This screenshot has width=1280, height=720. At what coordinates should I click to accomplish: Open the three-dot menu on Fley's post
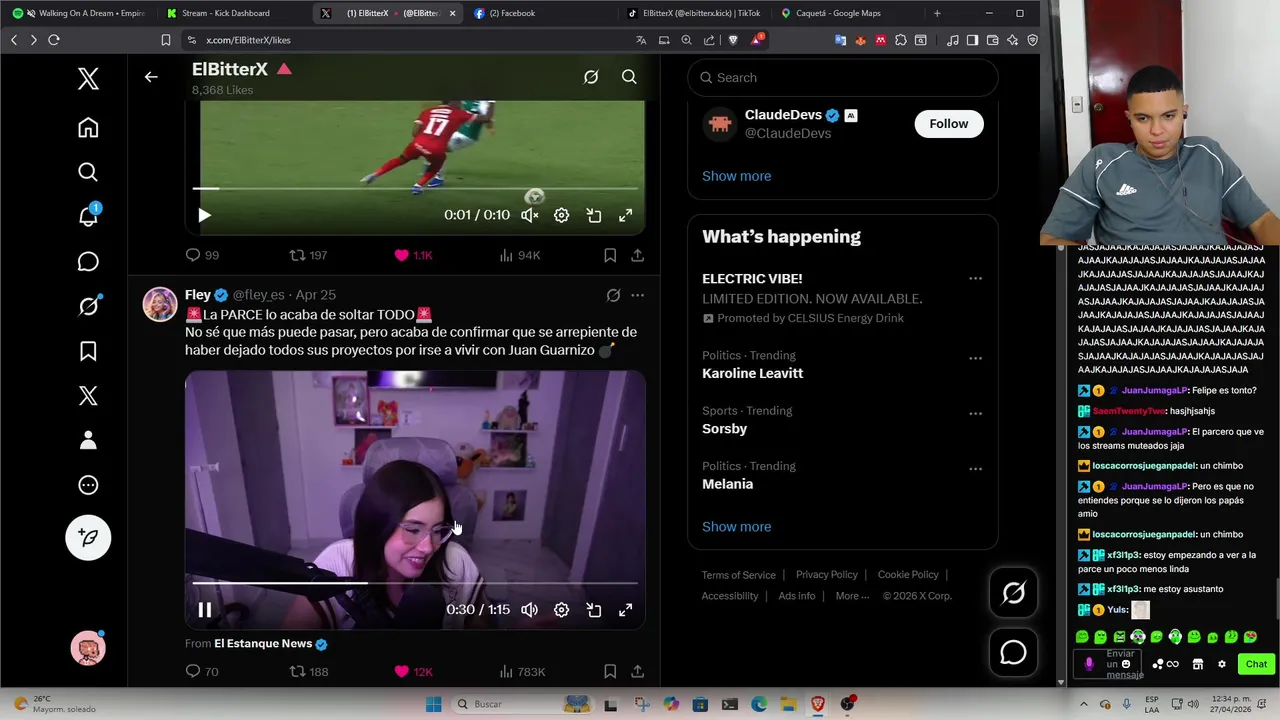pos(637,295)
